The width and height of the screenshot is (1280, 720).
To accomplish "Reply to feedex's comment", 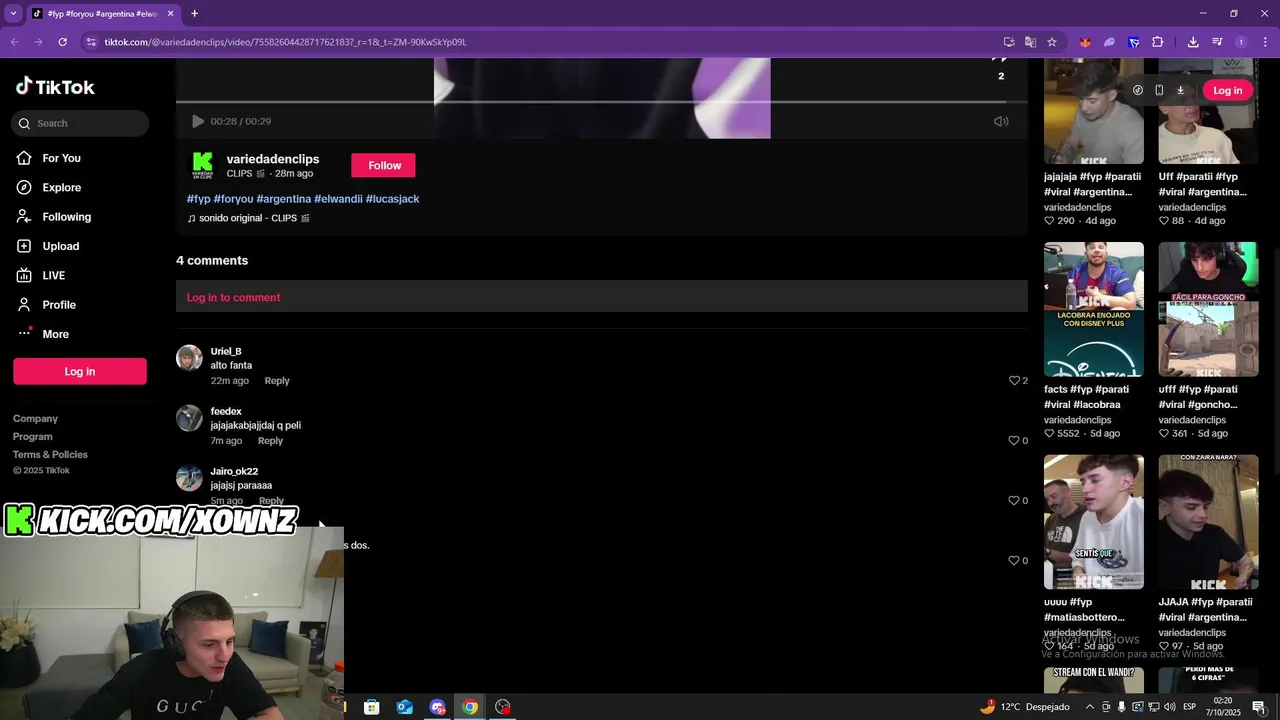I will click(270, 441).
